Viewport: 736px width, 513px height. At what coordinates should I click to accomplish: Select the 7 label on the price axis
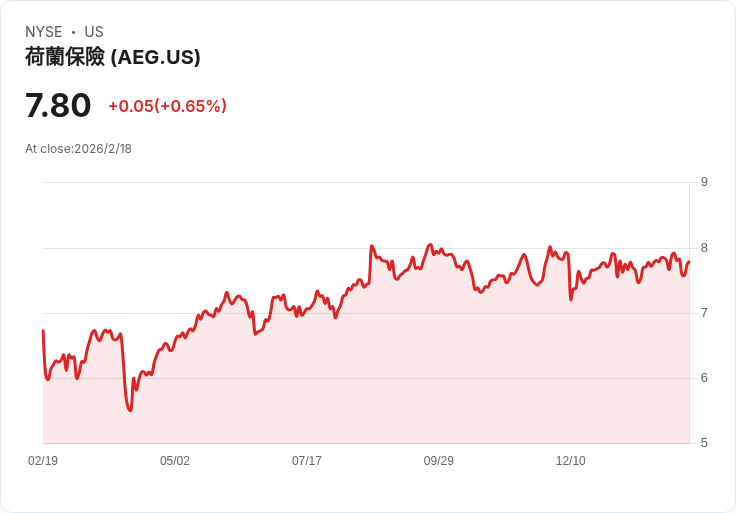[704, 313]
